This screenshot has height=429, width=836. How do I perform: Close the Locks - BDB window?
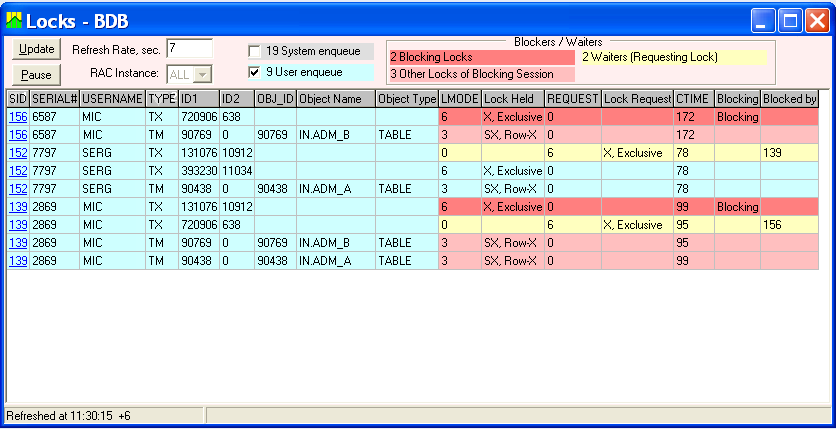[817, 21]
